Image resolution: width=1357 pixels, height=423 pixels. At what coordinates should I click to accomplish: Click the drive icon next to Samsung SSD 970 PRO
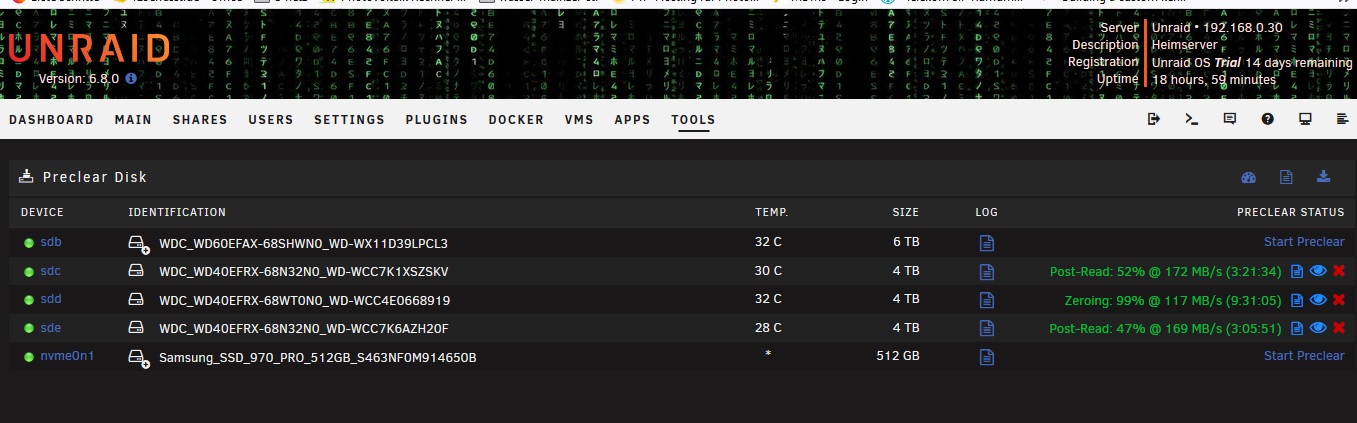pyautogui.click(x=138, y=357)
